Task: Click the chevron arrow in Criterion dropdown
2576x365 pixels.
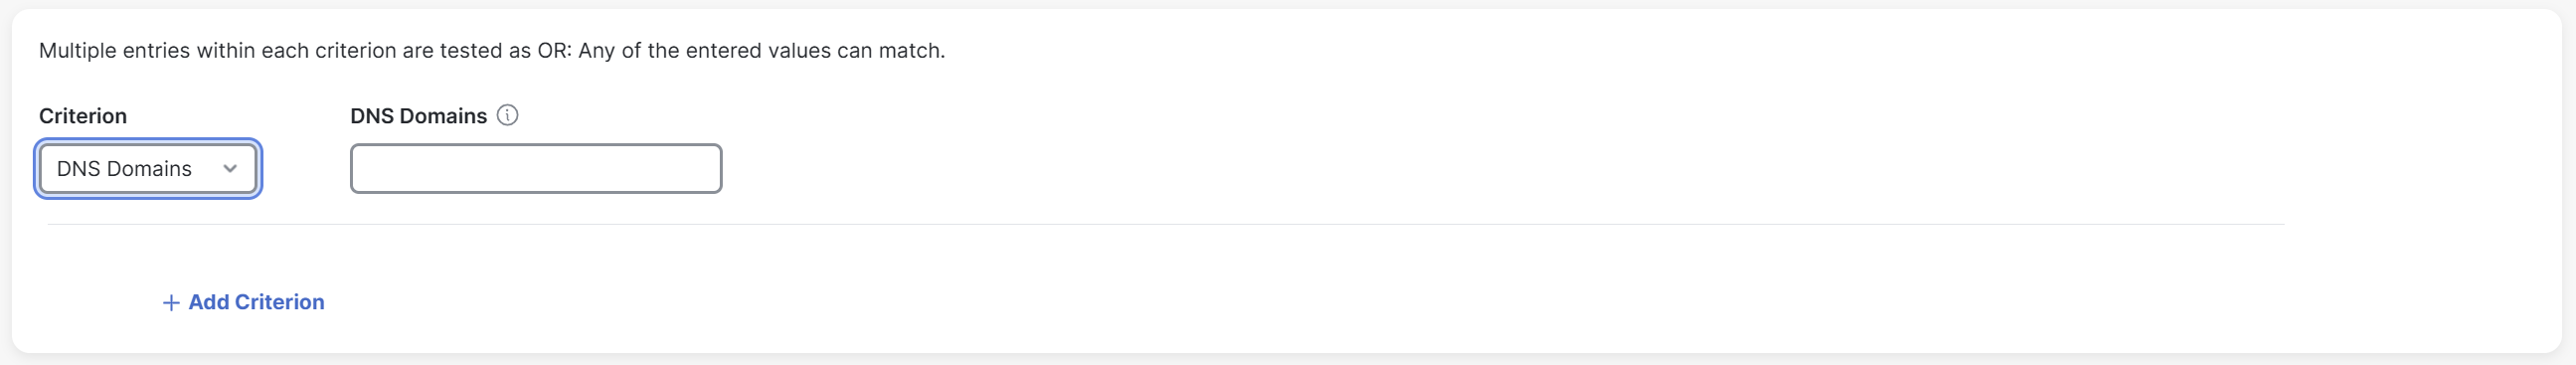Action: coord(230,168)
